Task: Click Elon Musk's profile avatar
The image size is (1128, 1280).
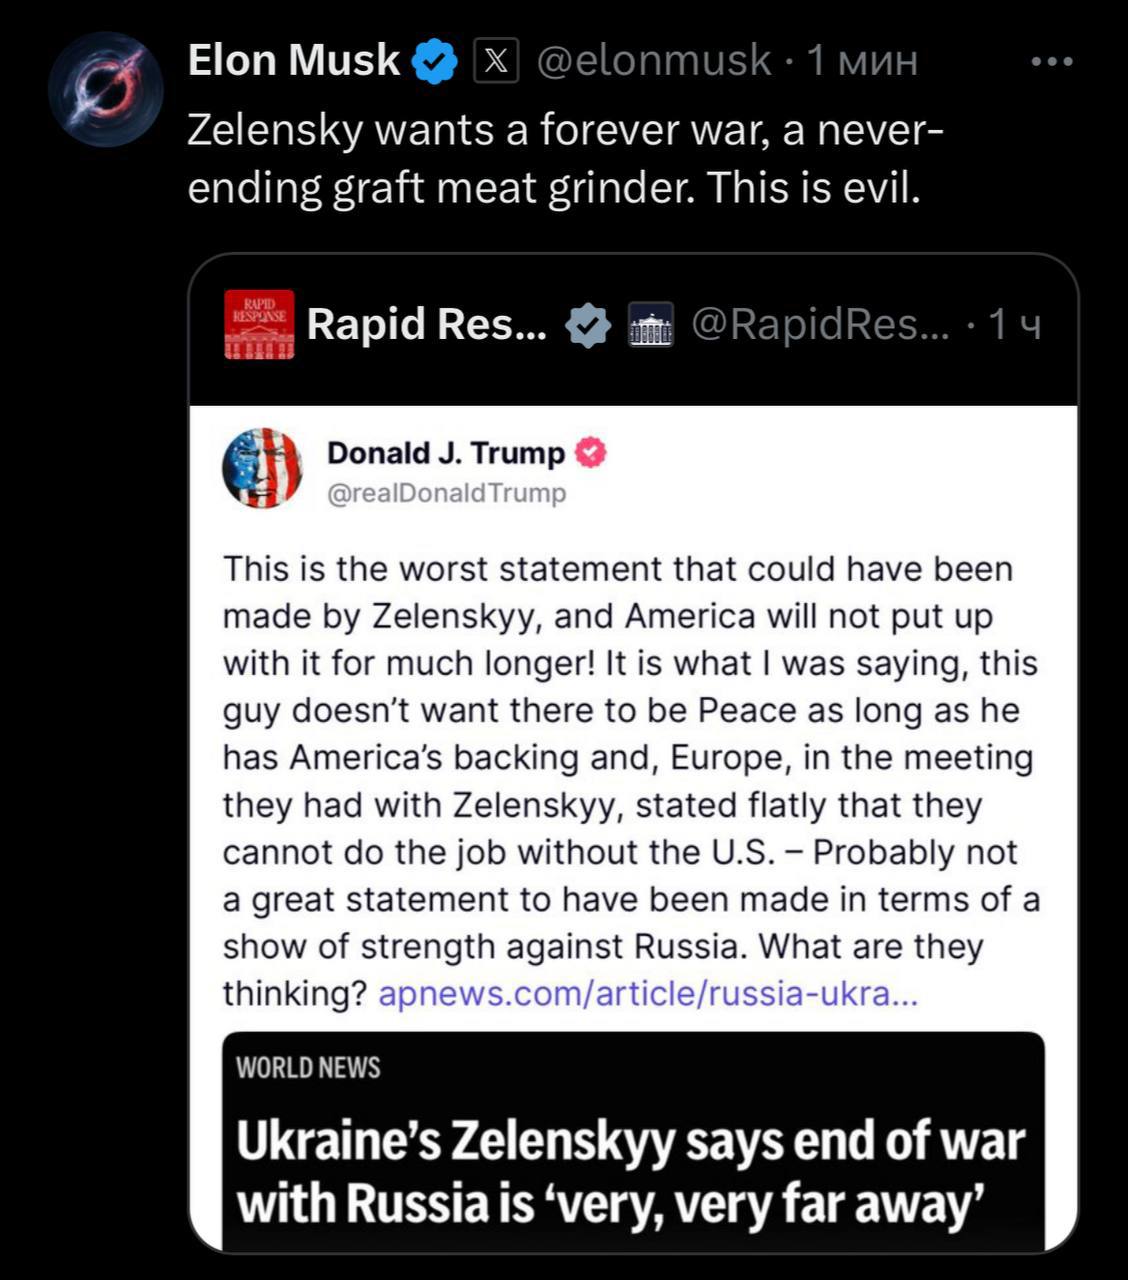Action: click(105, 90)
